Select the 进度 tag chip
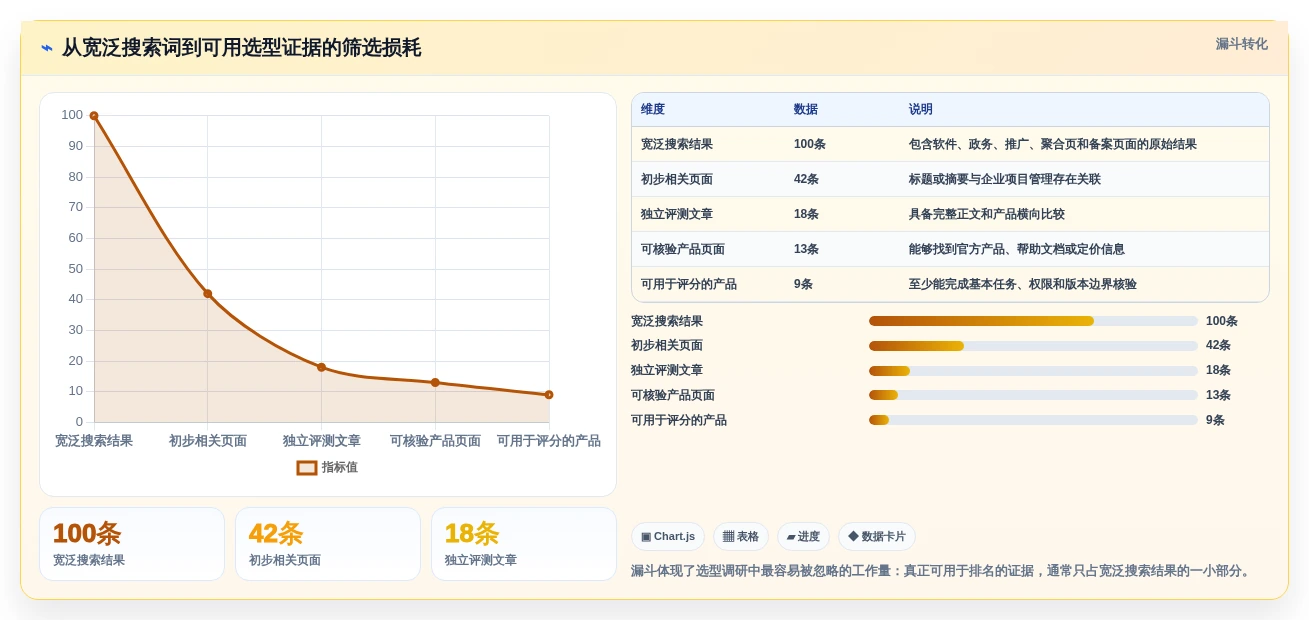 pyautogui.click(x=803, y=537)
